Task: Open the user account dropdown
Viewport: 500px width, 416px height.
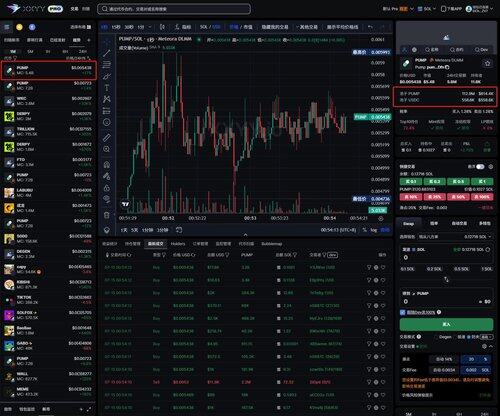Action: (x=480, y=9)
